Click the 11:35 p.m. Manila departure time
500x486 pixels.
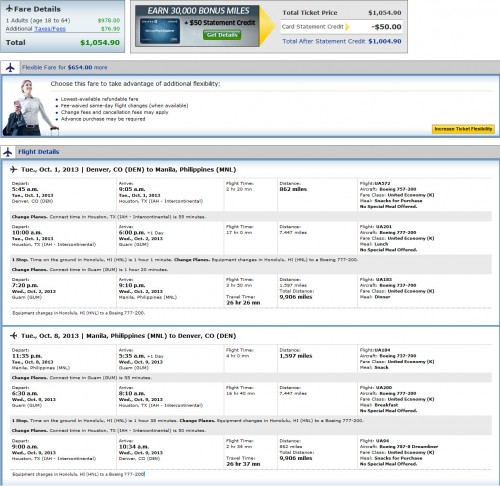(27, 356)
